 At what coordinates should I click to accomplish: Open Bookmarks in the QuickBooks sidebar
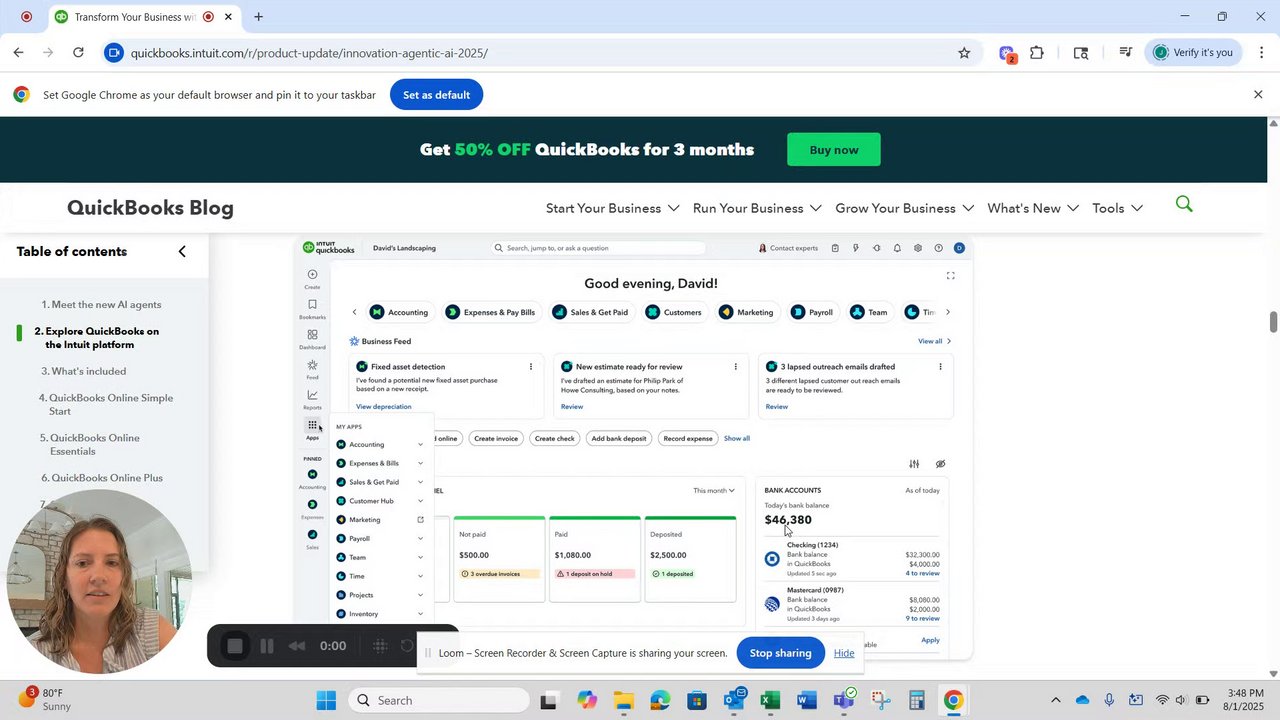point(312,305)
